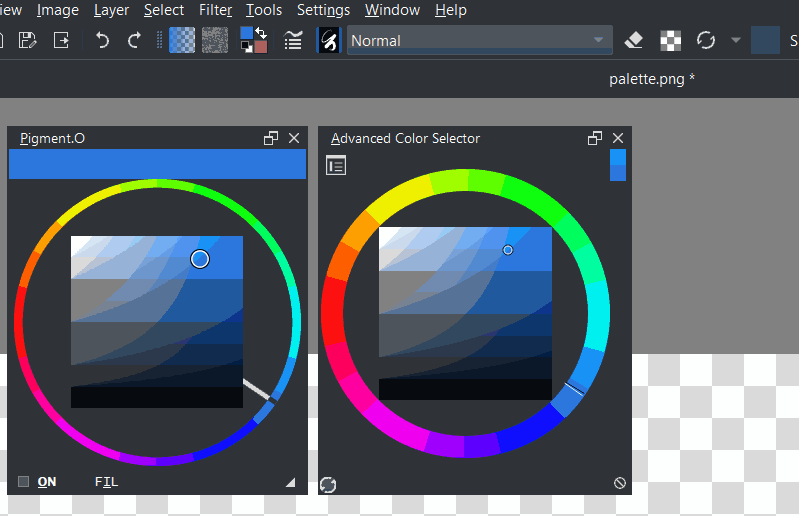Toggle eraser mode

[633, 40]
